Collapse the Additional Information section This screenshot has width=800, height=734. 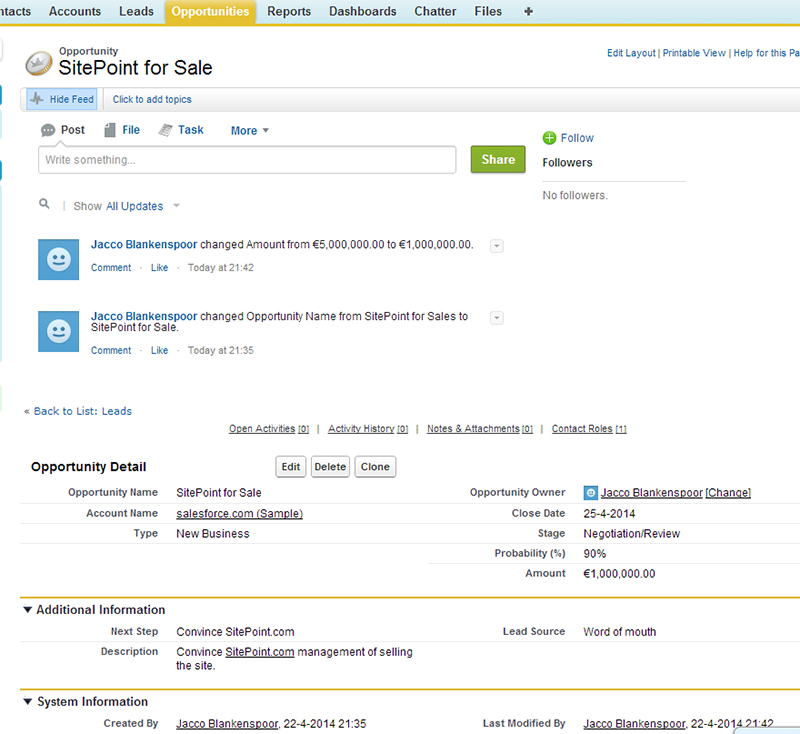pos(28,610)
